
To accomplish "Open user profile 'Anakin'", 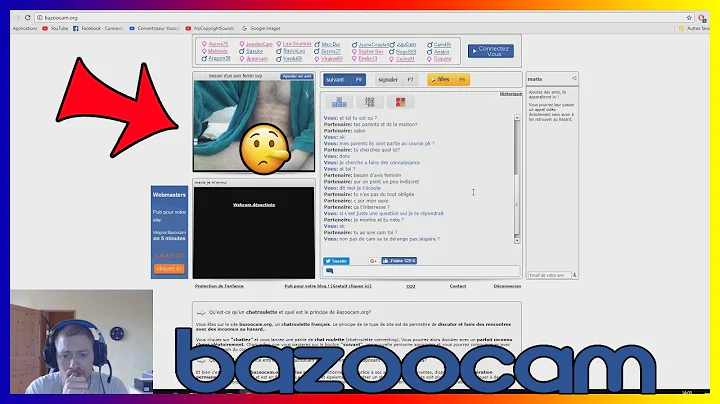I will (x=441, y=52).
